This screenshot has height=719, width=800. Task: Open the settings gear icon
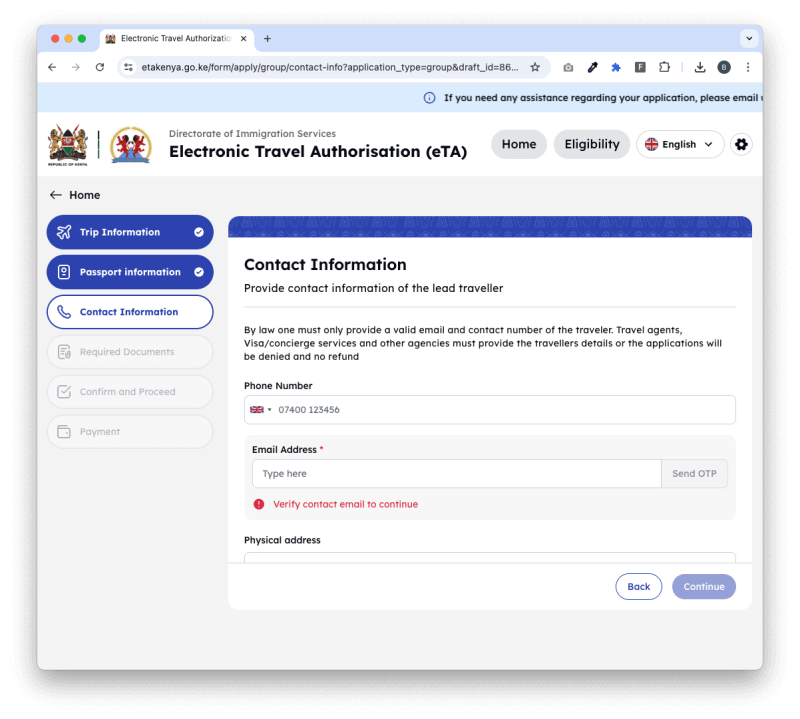tap(741, 144)
